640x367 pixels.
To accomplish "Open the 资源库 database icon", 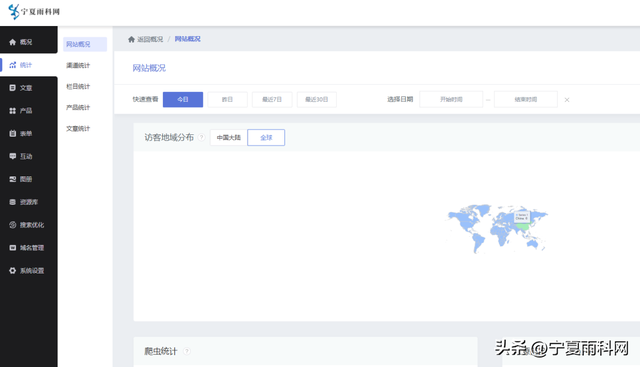I will [13, 202].
